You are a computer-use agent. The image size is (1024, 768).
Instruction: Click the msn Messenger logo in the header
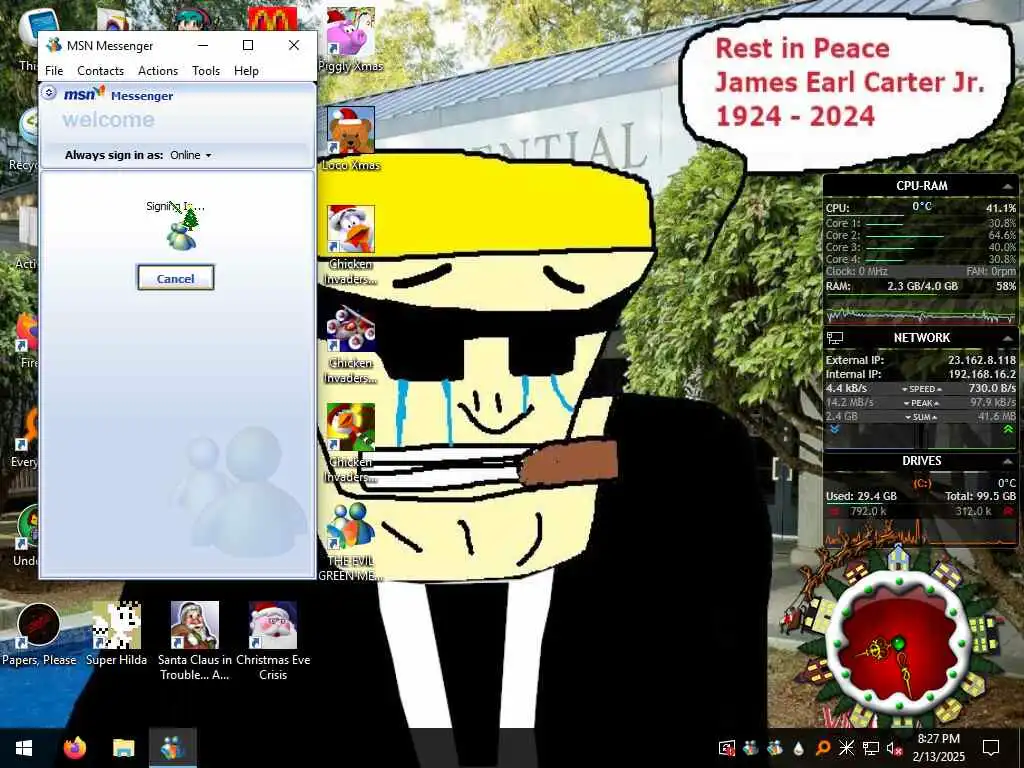click(119, 95)
